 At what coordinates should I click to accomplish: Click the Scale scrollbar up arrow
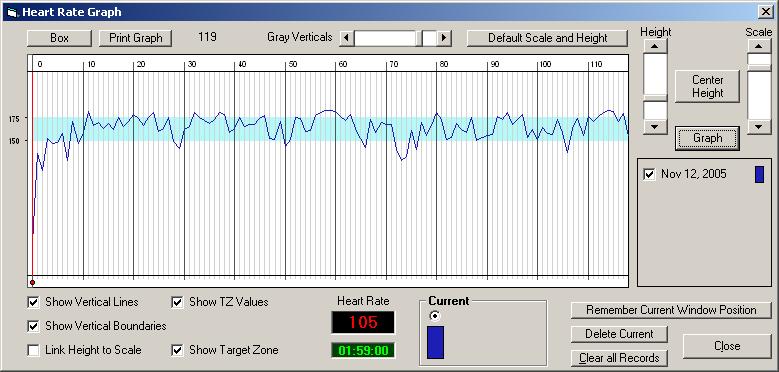tap(759, 46)
